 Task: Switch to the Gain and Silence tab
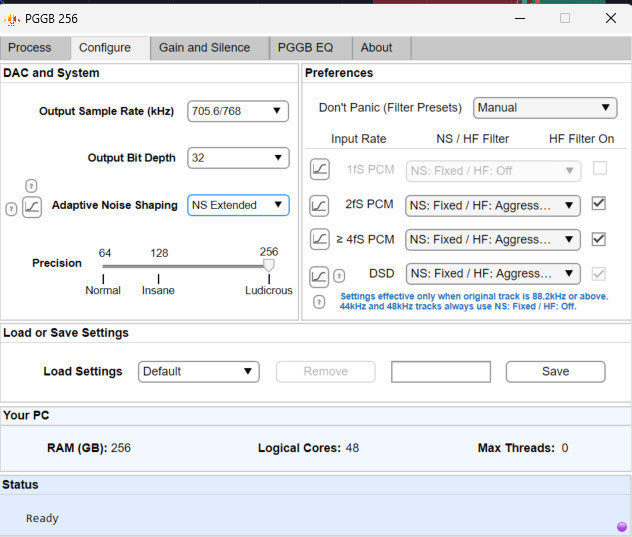(x=204, y=48)
